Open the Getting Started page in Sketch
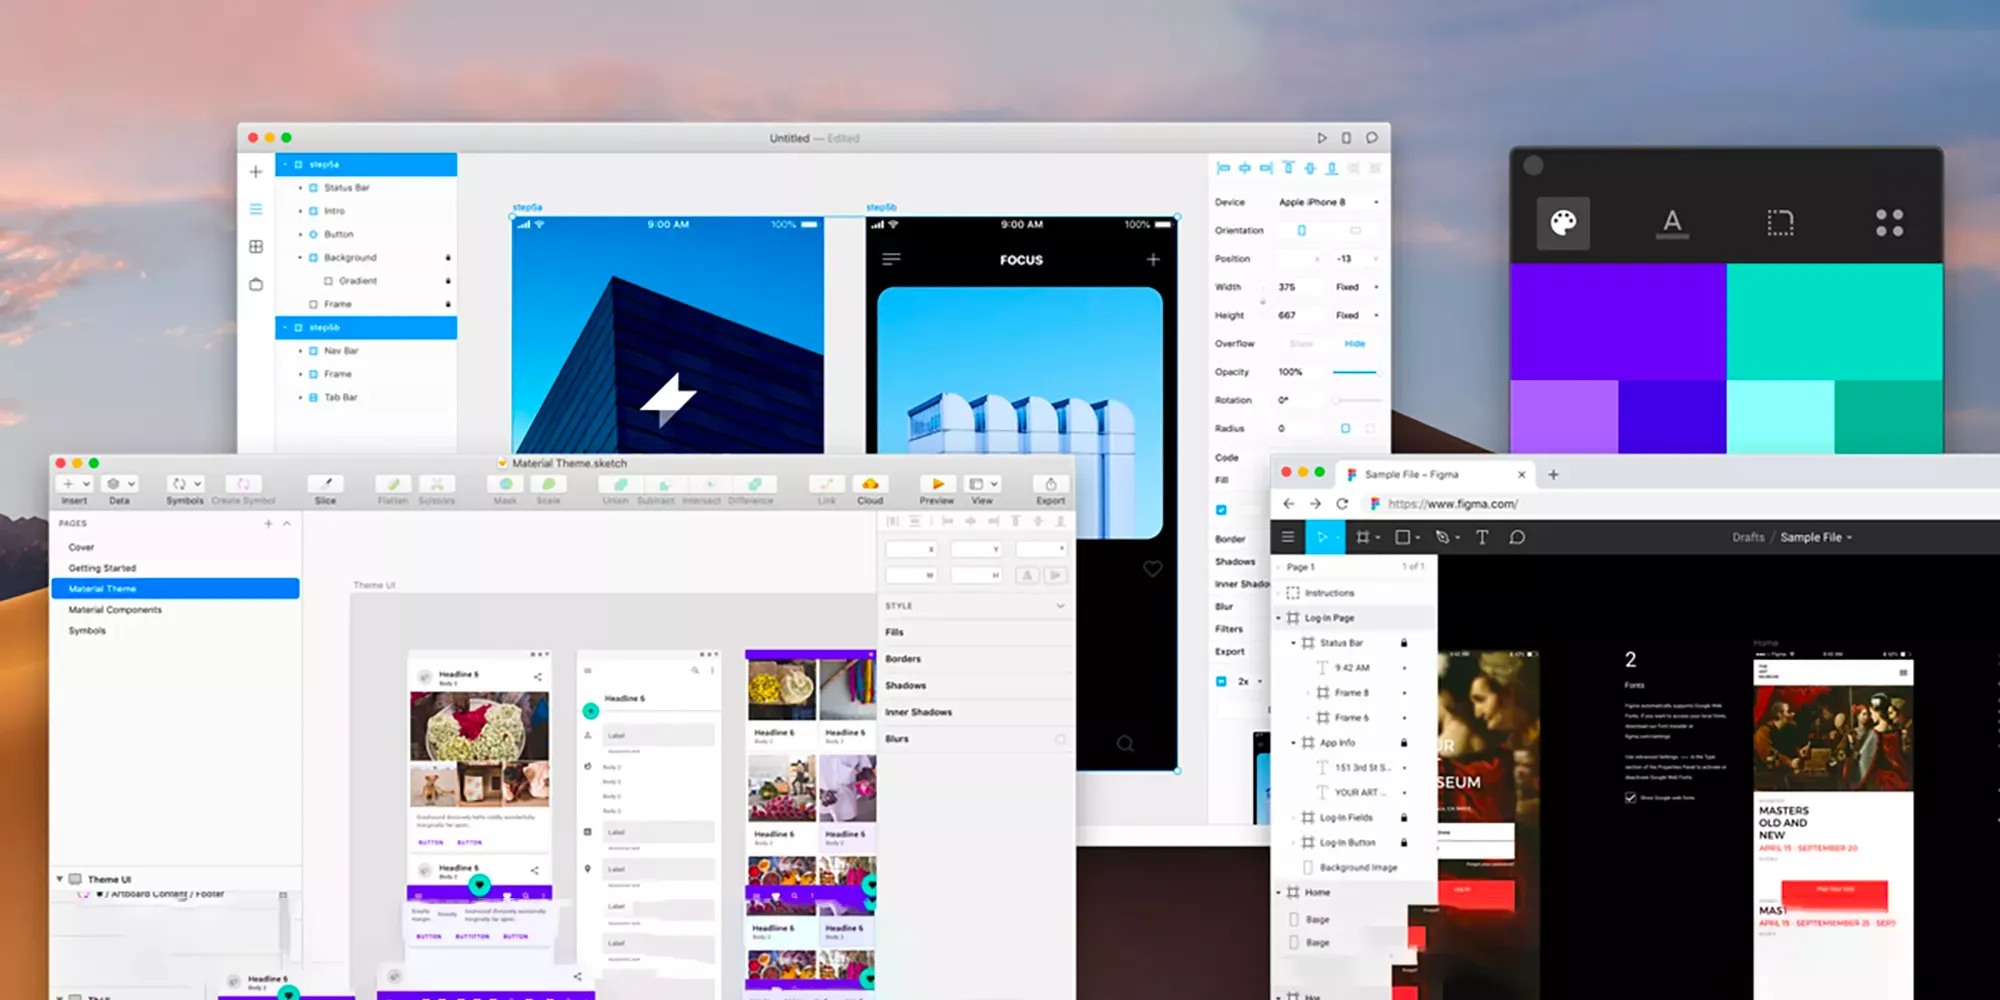The height and width of the screenshot is (1000, 2000). 102,568
